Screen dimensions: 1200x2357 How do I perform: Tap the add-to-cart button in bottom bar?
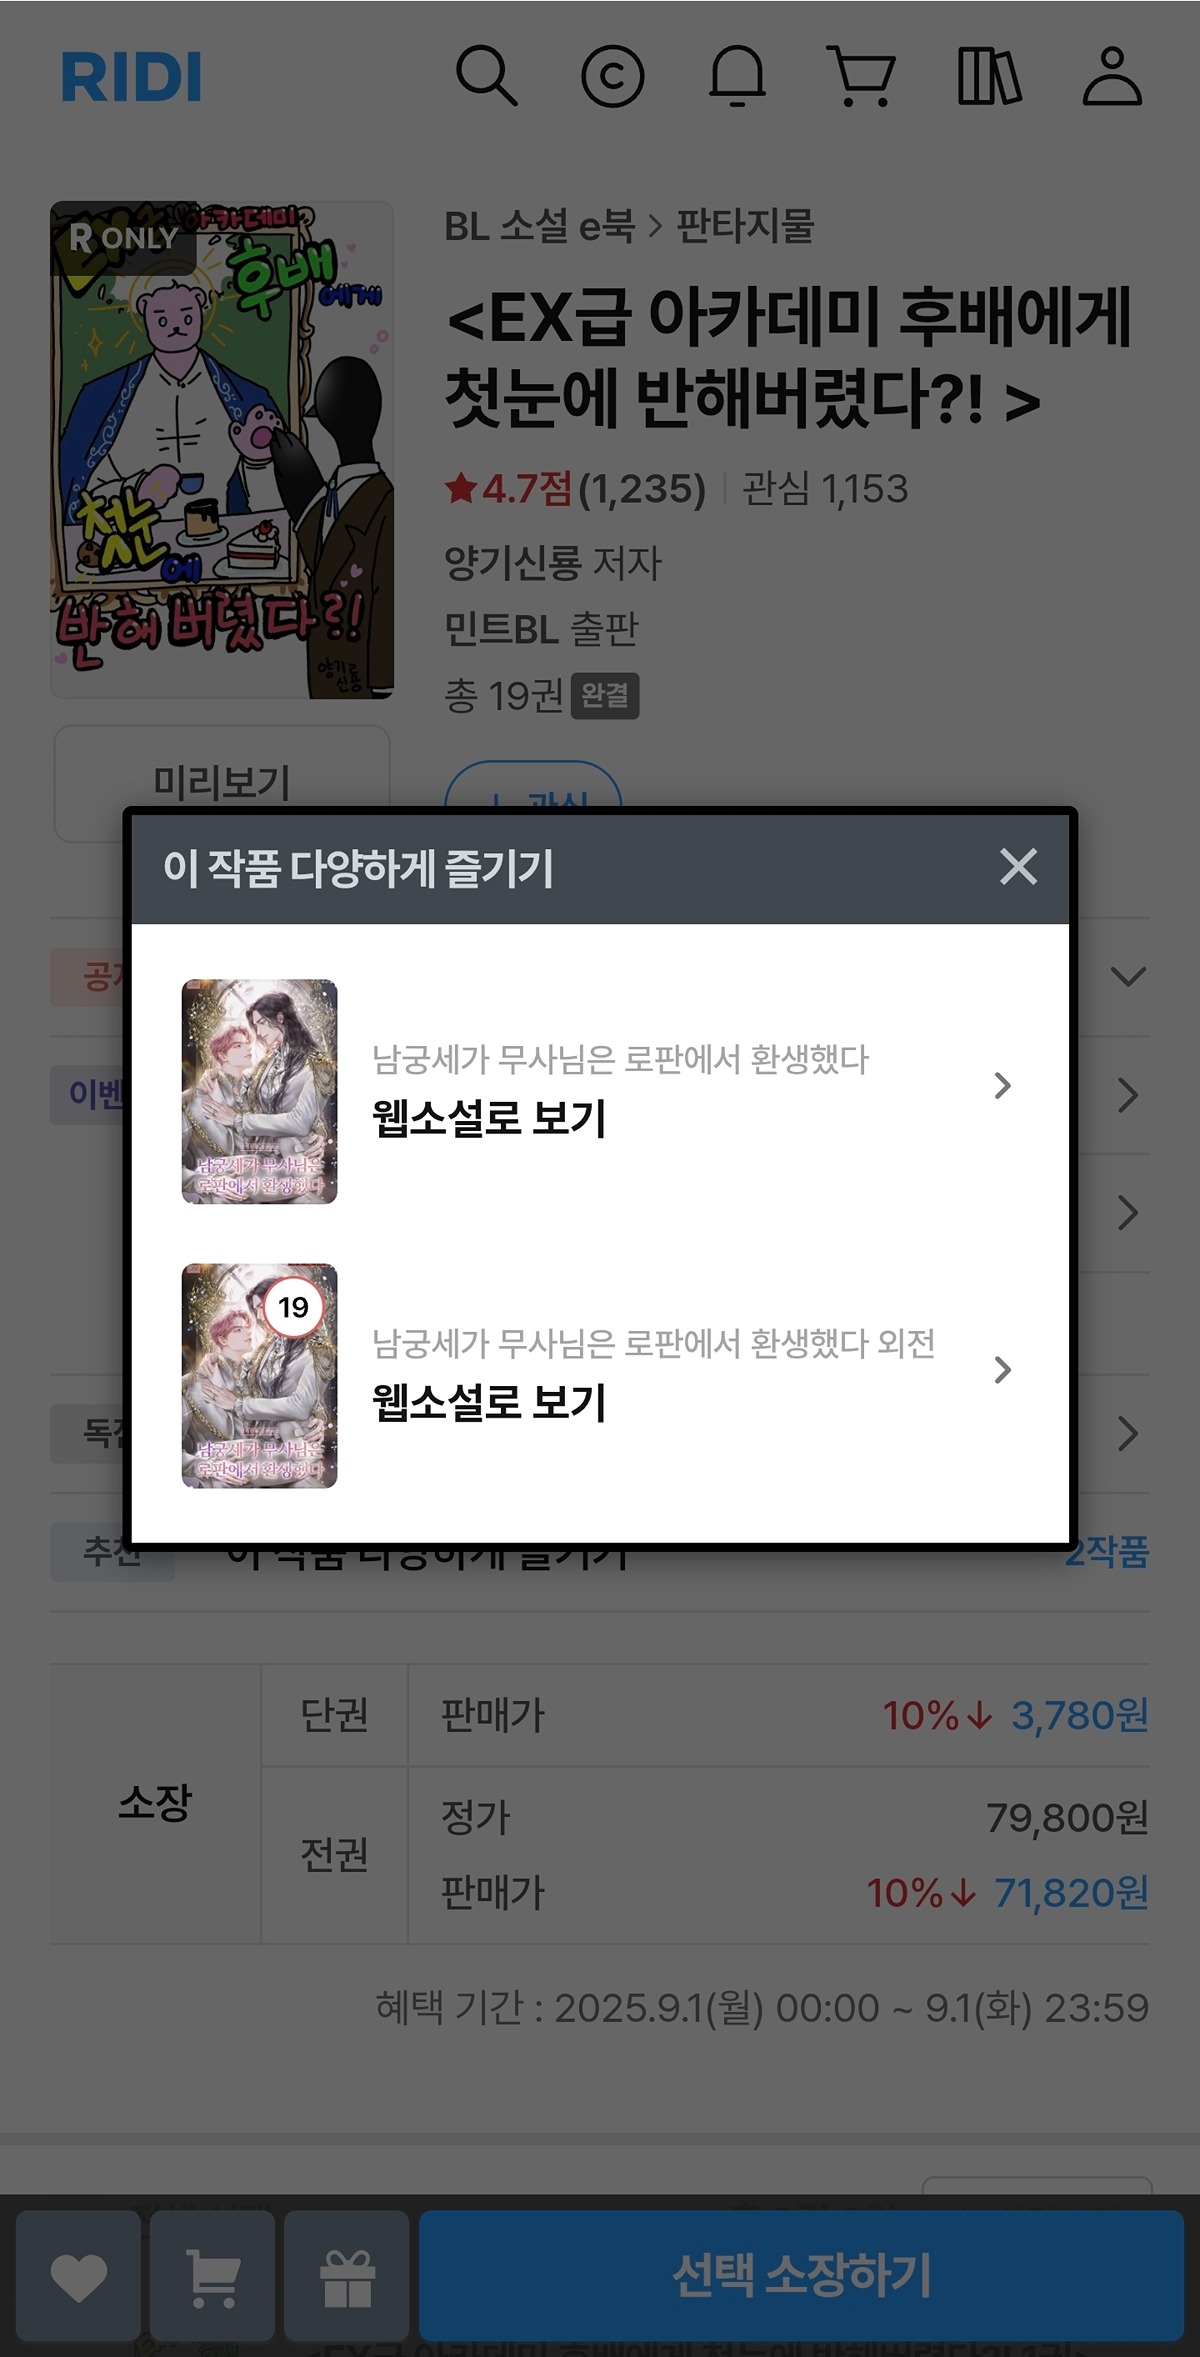click(x=213, y=2275)
